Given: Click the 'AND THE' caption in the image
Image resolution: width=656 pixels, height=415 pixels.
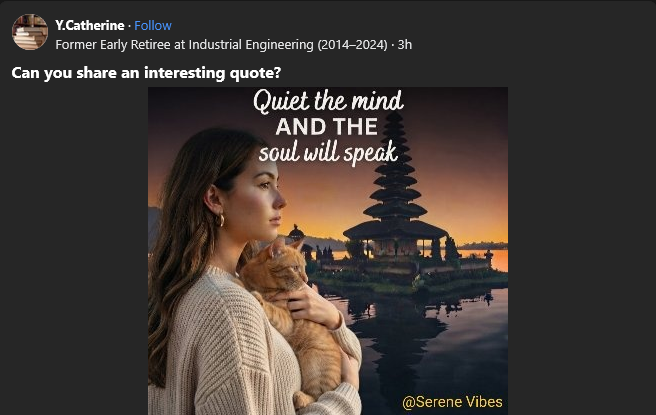Looking at the screenshot, I should tap(326, 127).
